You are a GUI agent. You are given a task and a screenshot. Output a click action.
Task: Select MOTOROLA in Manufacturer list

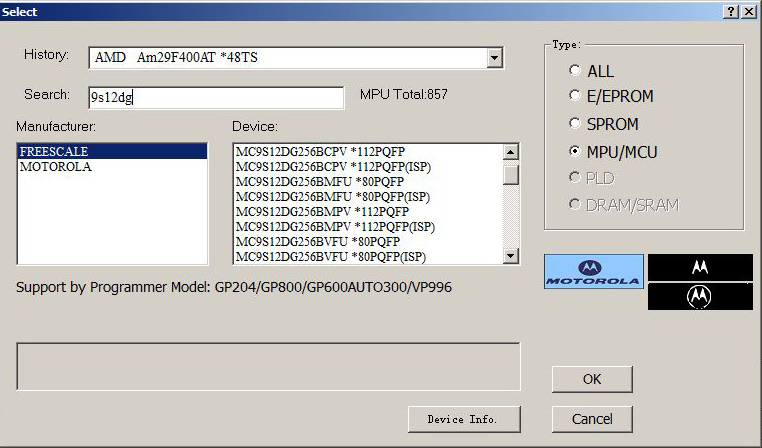pos(112,167)
